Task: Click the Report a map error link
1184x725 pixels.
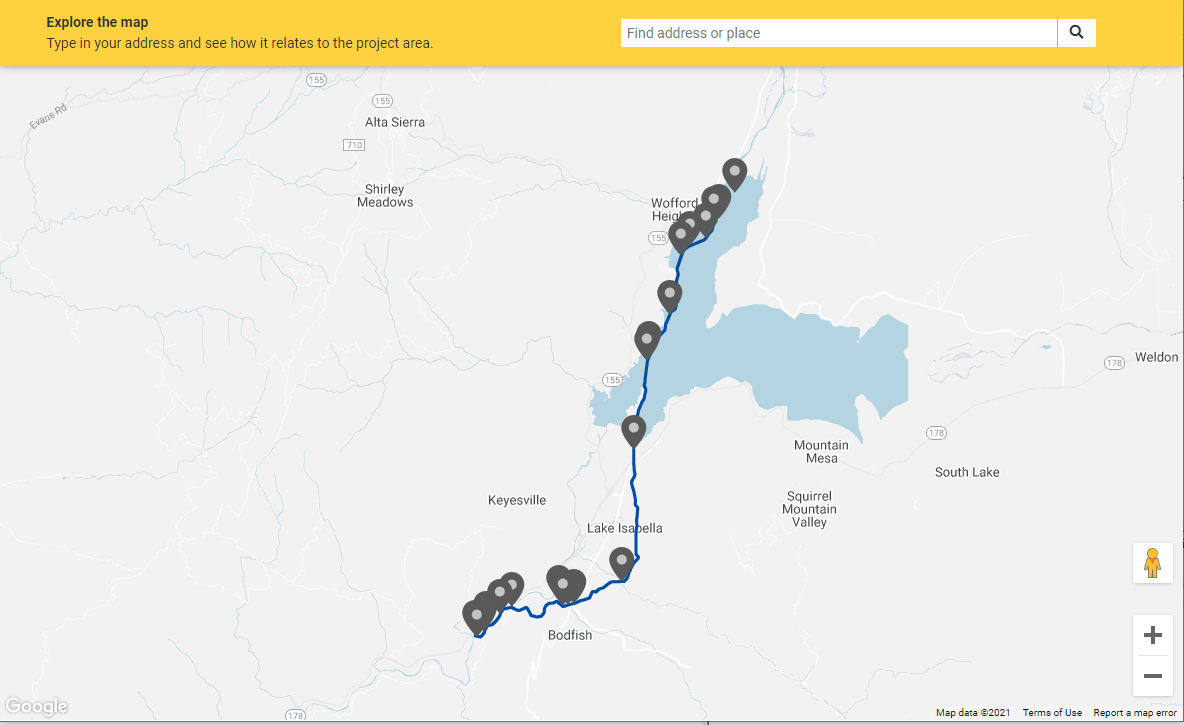Action: click(1134, 713)
